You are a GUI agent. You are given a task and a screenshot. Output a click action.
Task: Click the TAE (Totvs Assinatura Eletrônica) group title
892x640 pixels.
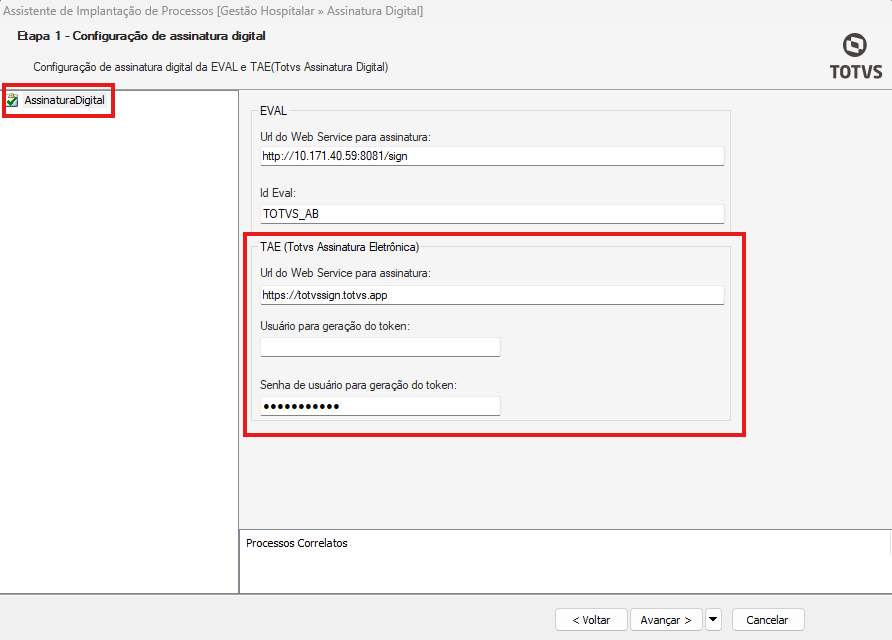[339, 246]
